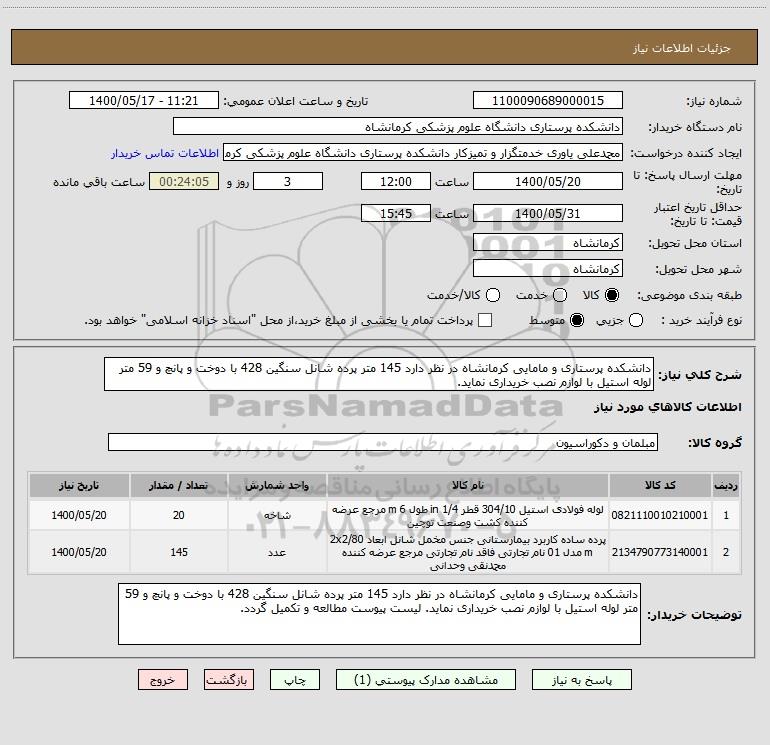
Task: Click the کد کالا column header
Action: tap(660, 486)
